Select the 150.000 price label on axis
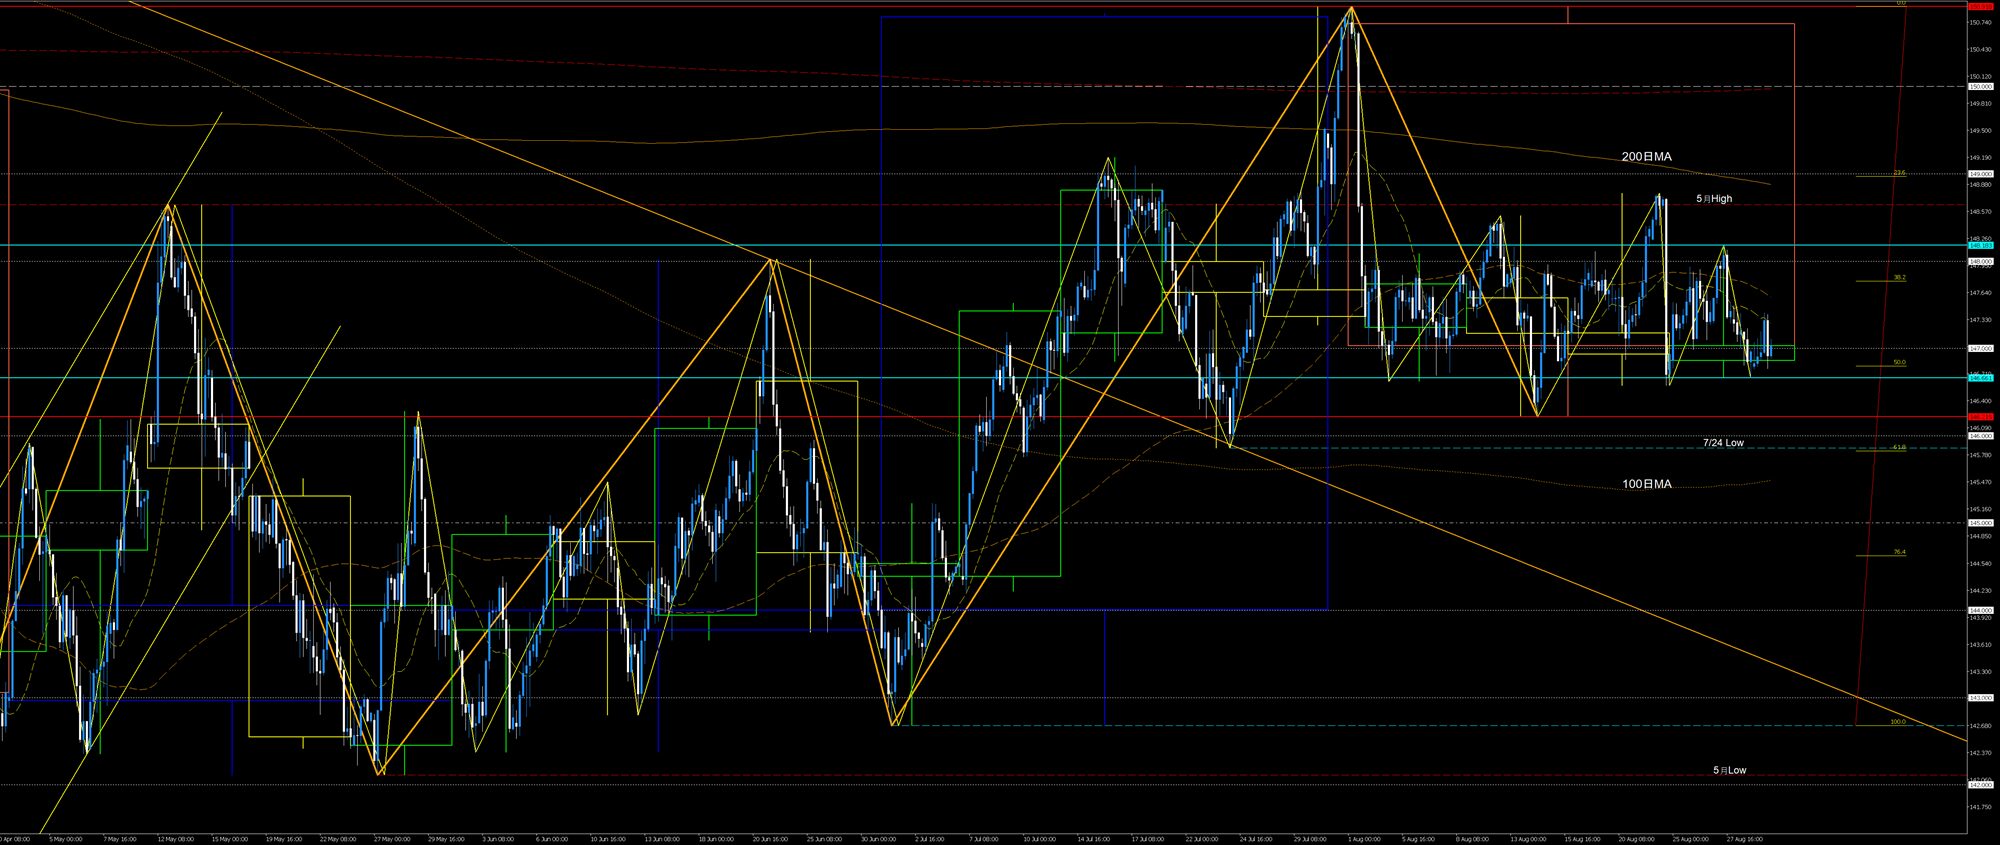The width and height of the screenshot is (2000, 845). click(x=1980, y=87)
